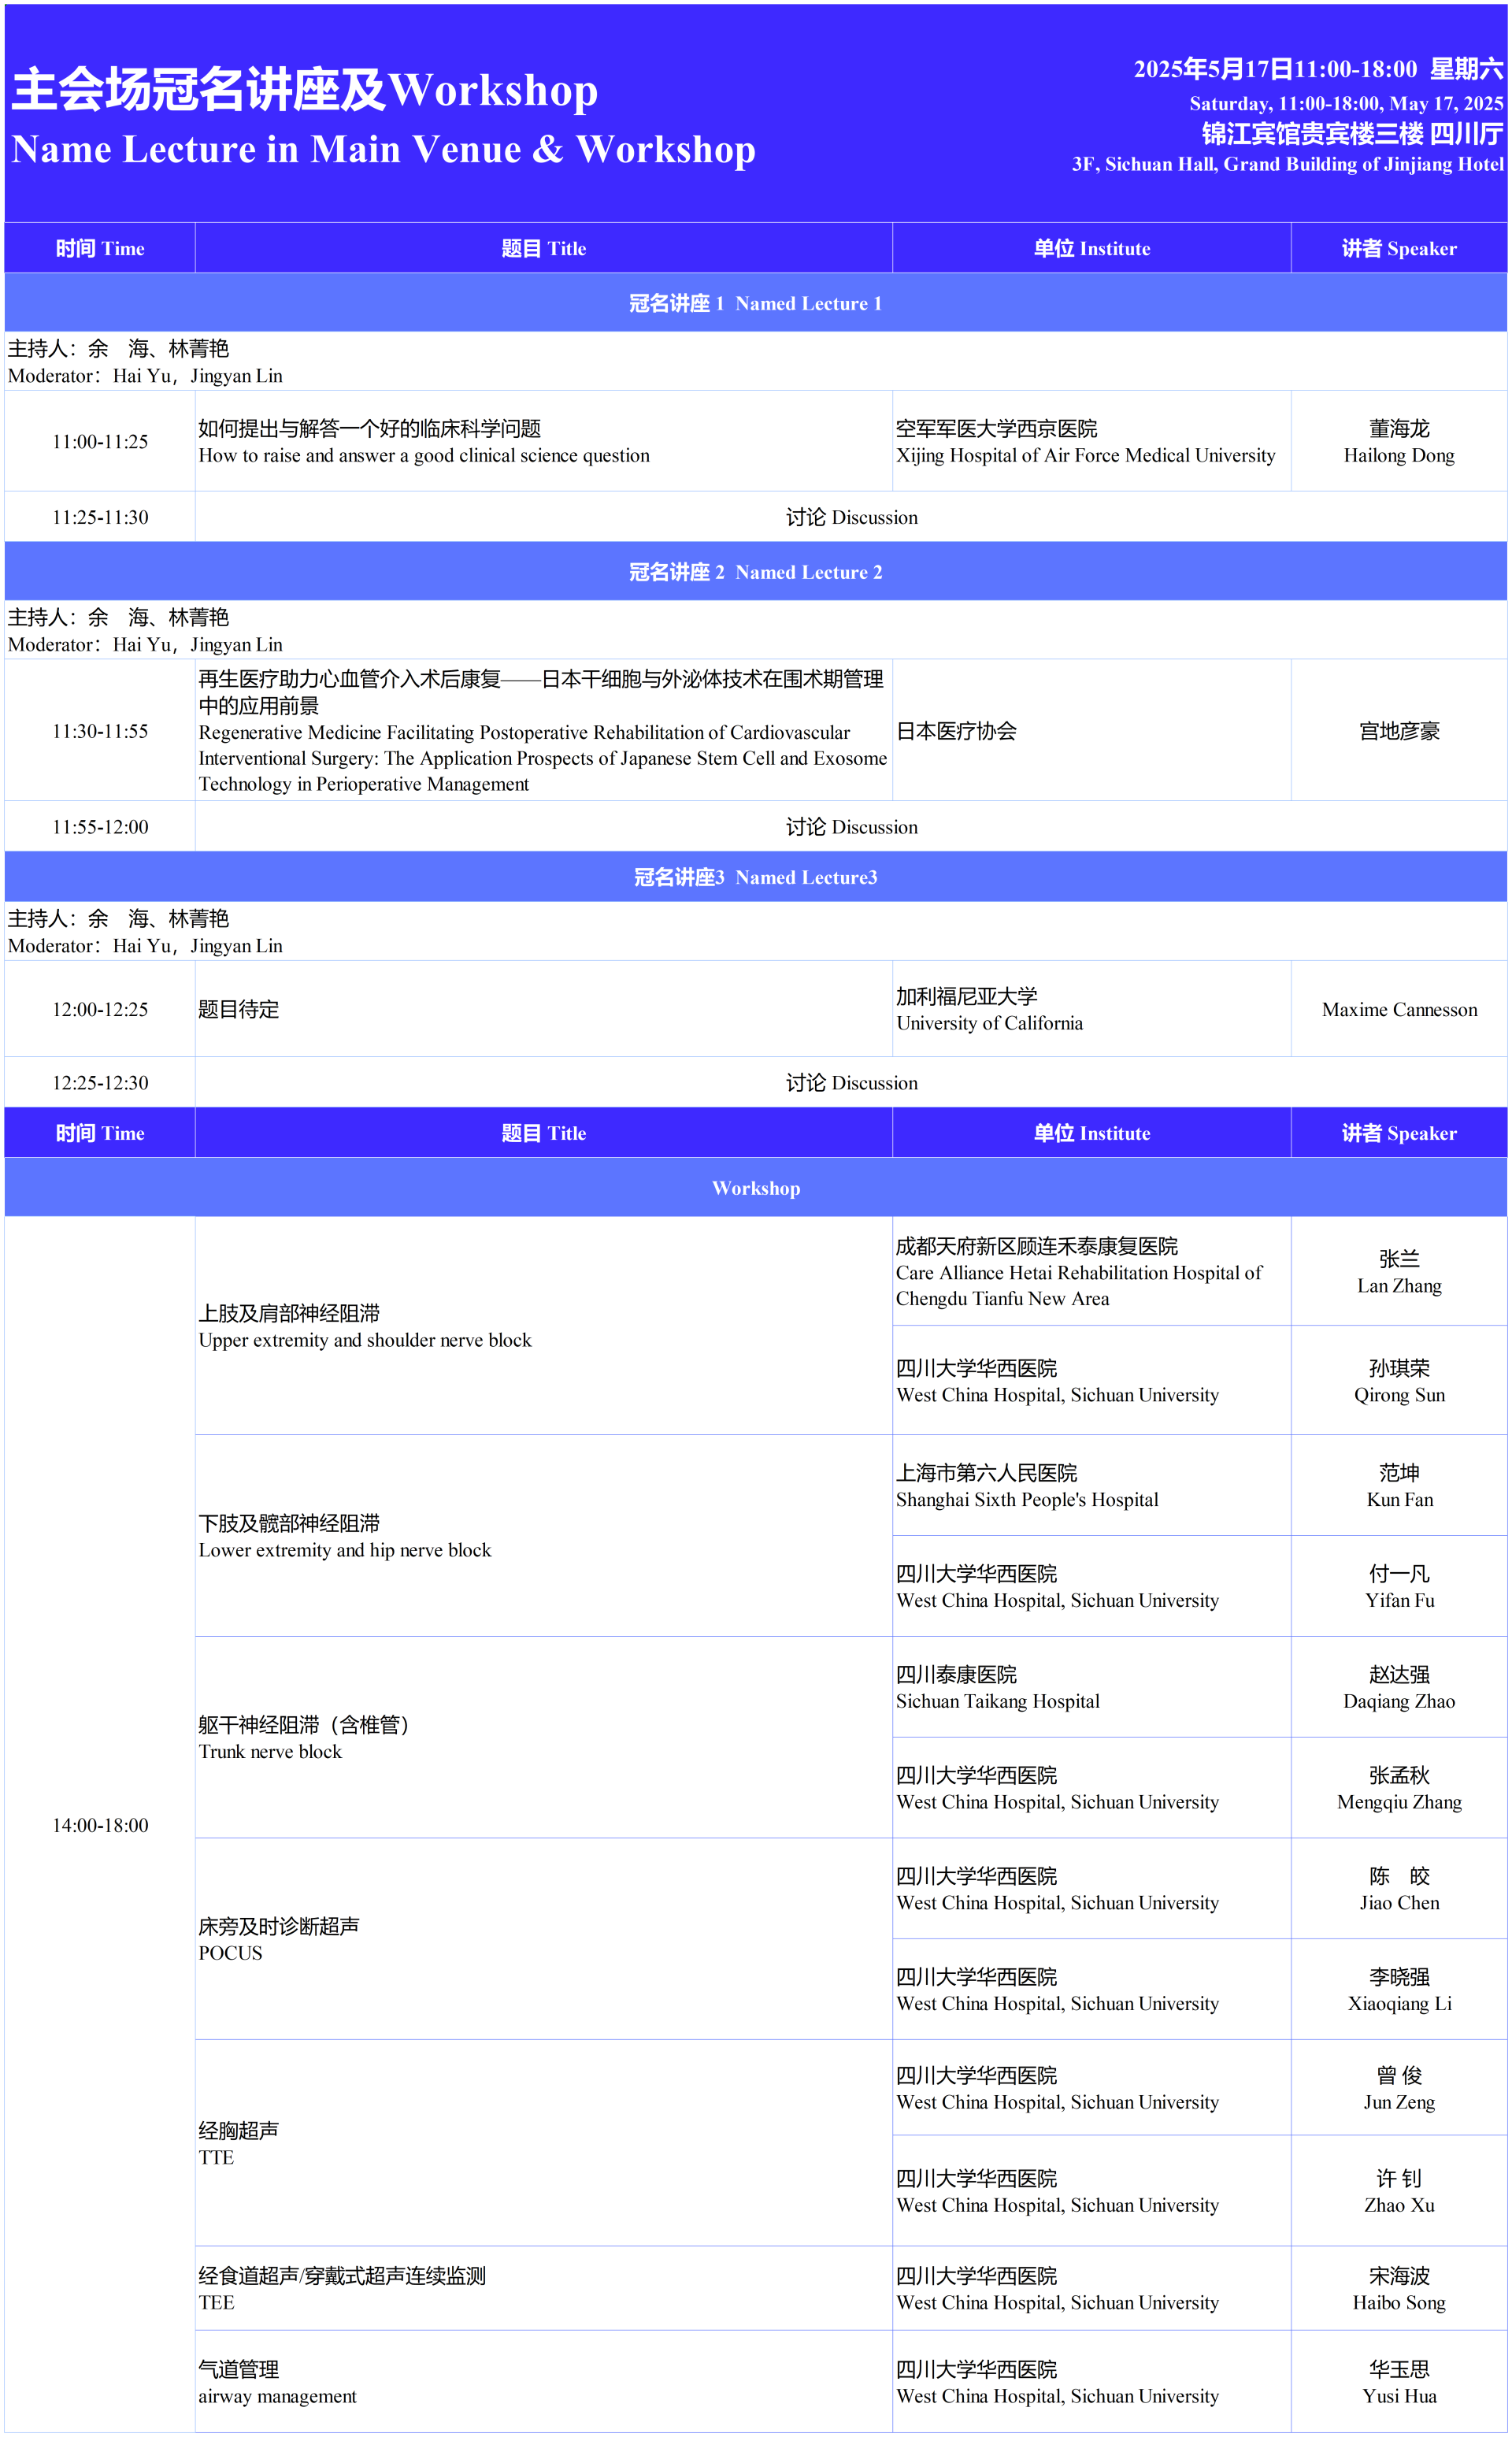Select speaker '宫地彦豪'
The height and width of the screenshot is (2437, 1512).
pyautogui.click(x=1399, y=731)
